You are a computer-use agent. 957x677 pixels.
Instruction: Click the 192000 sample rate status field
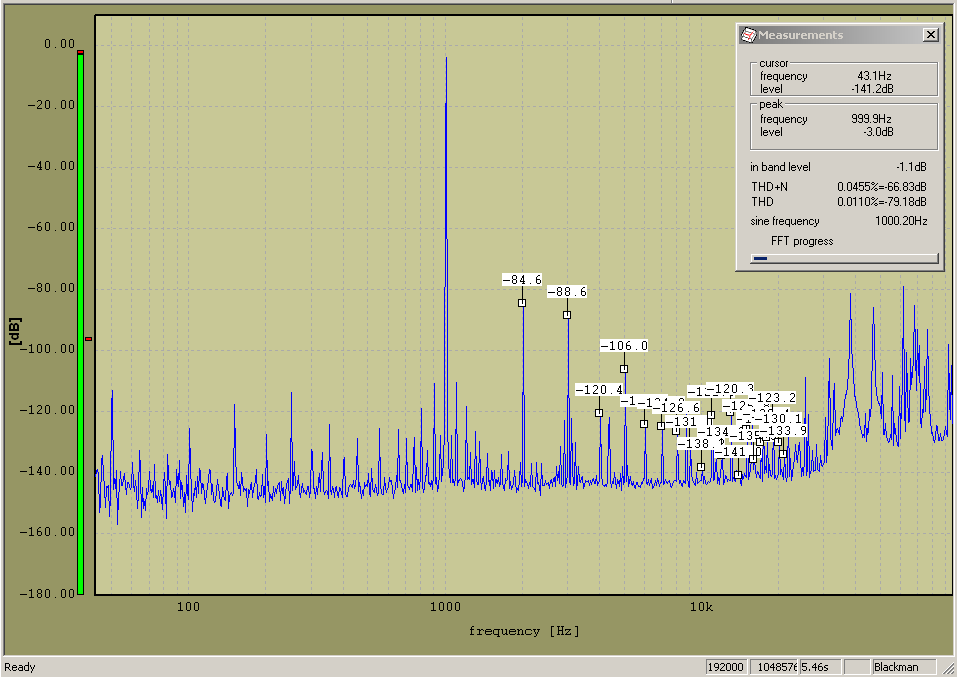coord(728,667)
